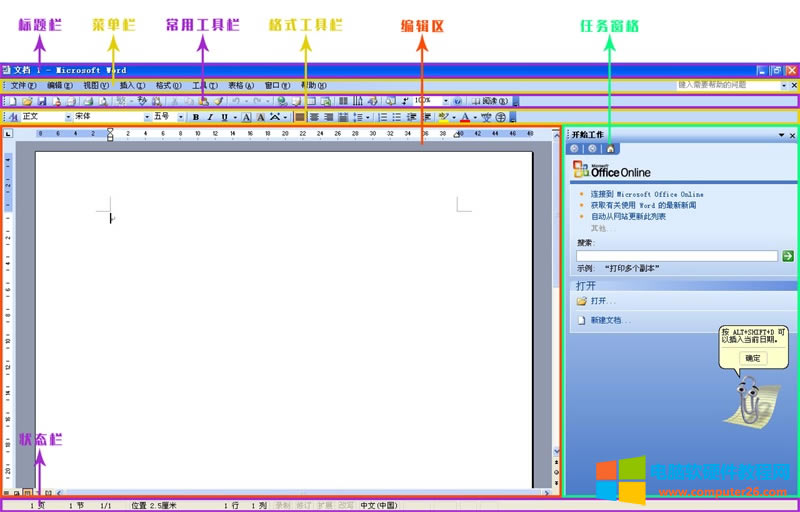Click 确定 in the assistant tip balloon
The width and height of the screenshot is (800, 512).
pos(753,359)
